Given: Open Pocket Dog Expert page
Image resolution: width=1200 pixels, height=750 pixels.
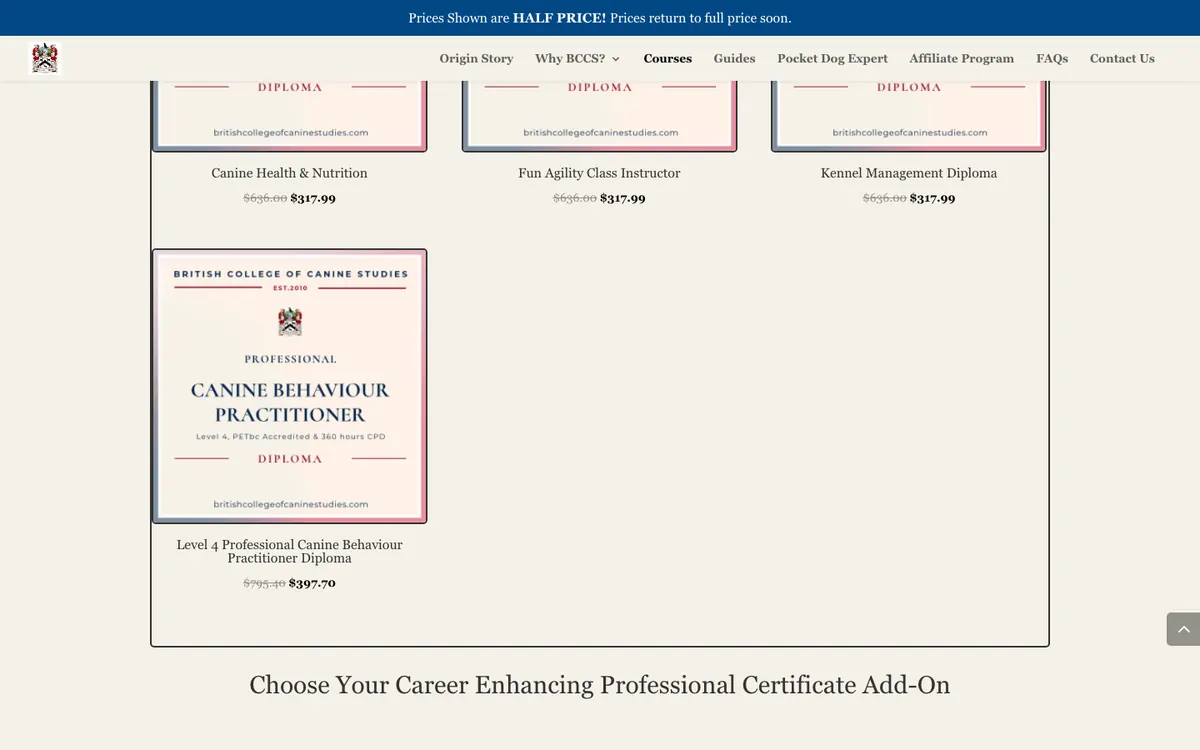Looking at the screenshot, I should click(x=832, y=59).
